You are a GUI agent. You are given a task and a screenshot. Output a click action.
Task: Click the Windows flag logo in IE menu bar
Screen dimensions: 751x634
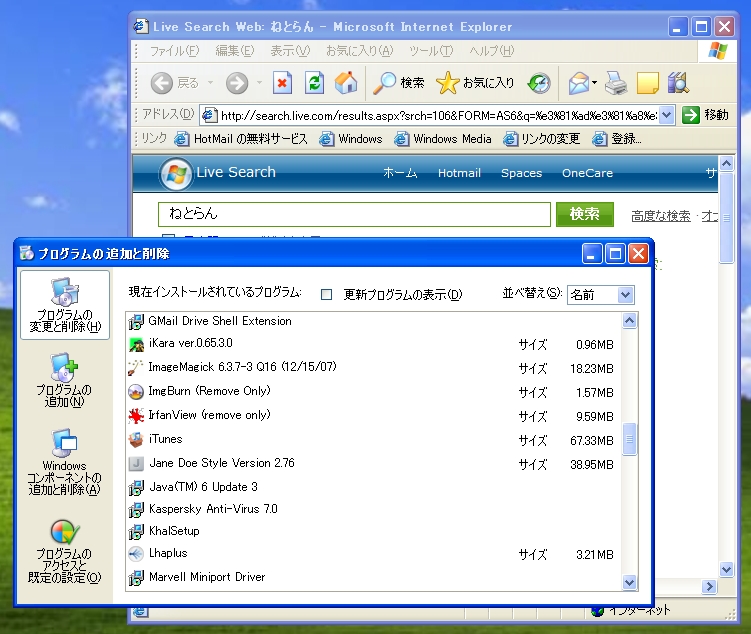(717, 51)
